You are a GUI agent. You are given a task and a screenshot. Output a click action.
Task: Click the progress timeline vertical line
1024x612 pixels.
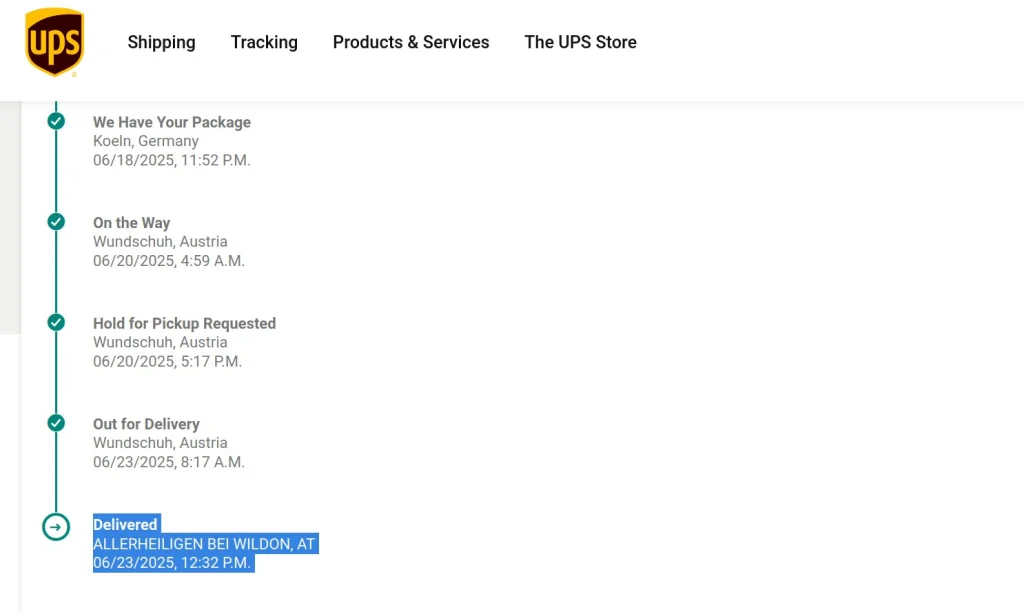[x=56, y=272]
